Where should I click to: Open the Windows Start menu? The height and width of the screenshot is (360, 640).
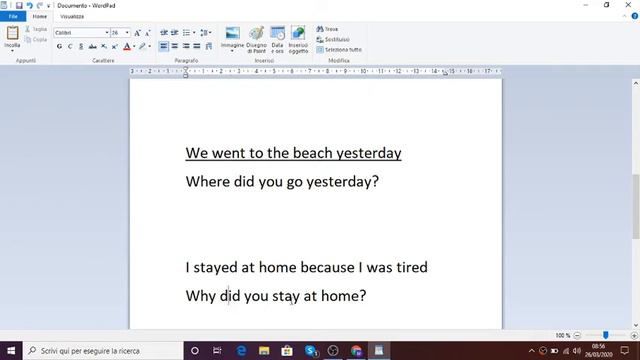[x=11, y=351]
